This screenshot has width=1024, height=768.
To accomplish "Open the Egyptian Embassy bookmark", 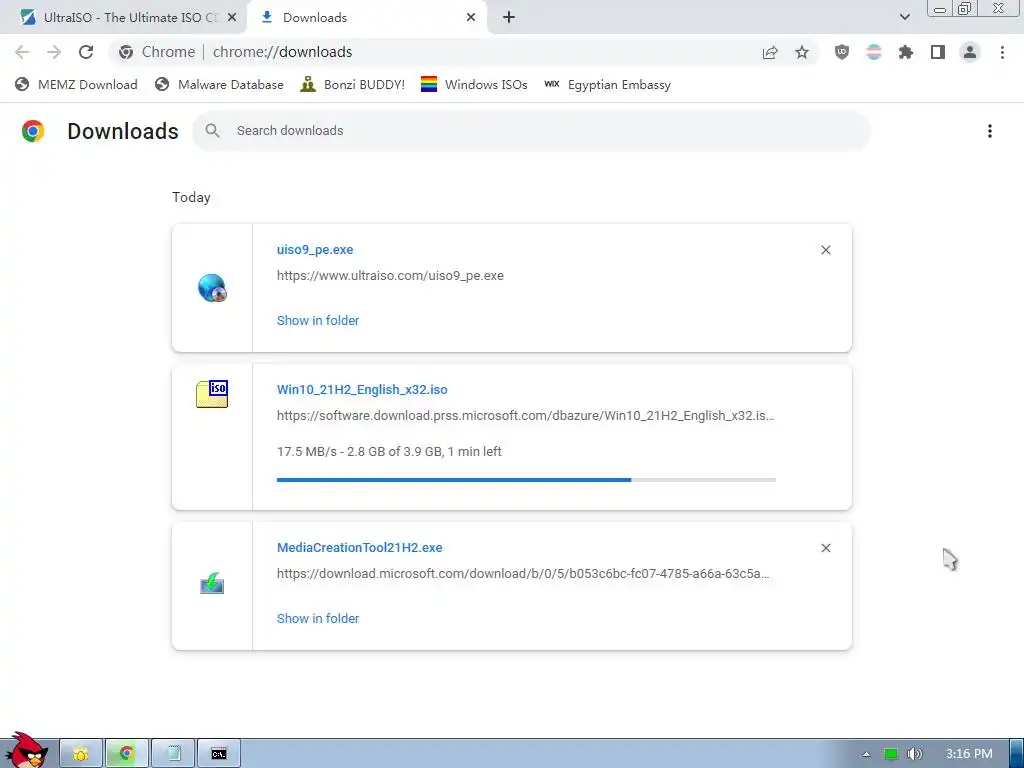I will 607,85.
